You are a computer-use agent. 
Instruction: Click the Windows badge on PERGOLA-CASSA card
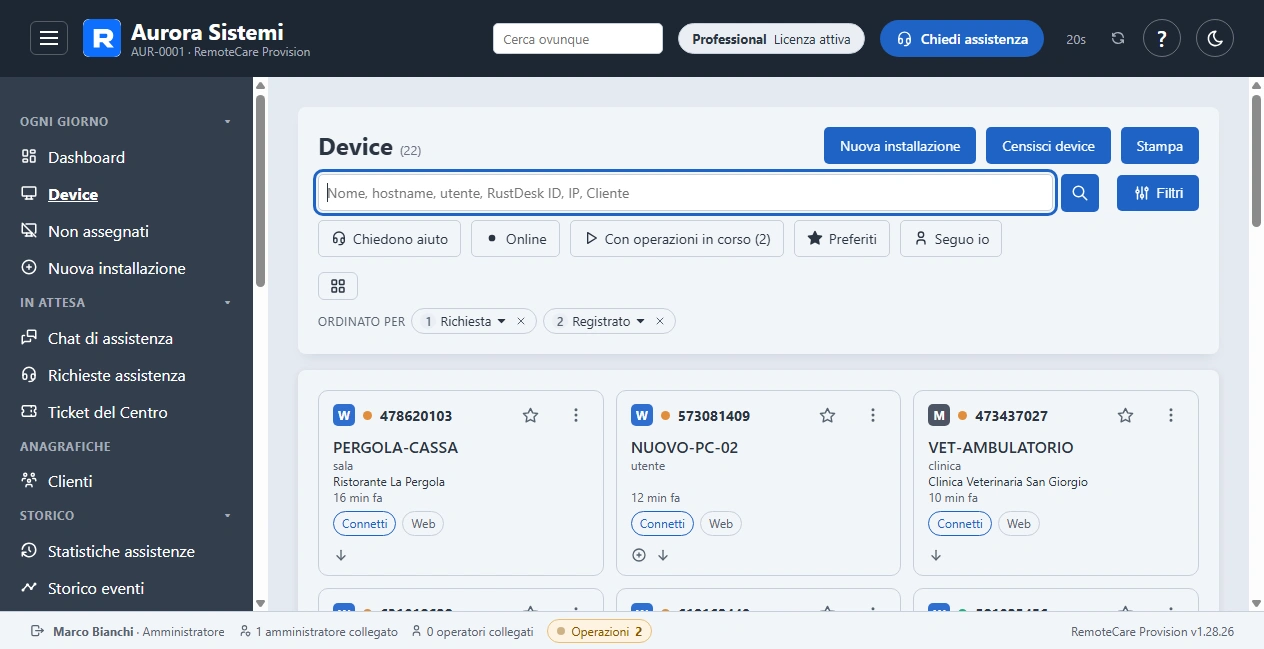point(344,415)
